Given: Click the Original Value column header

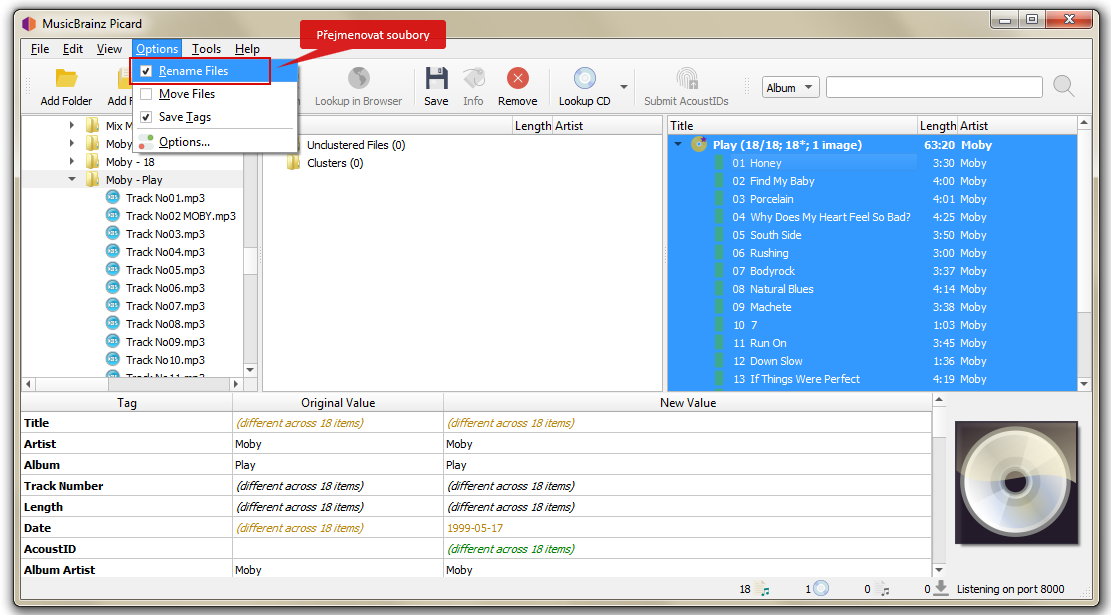Looking at the screenshot, I should point(338,402).
